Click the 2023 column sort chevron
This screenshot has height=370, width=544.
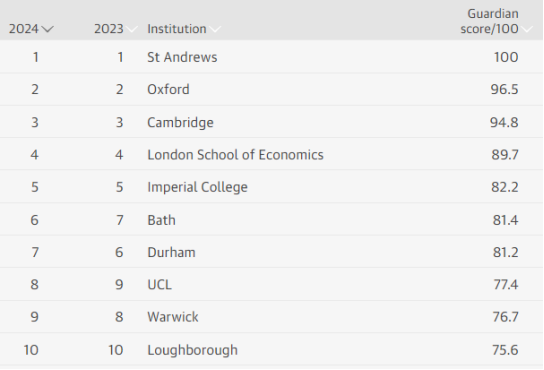point(131,29)
